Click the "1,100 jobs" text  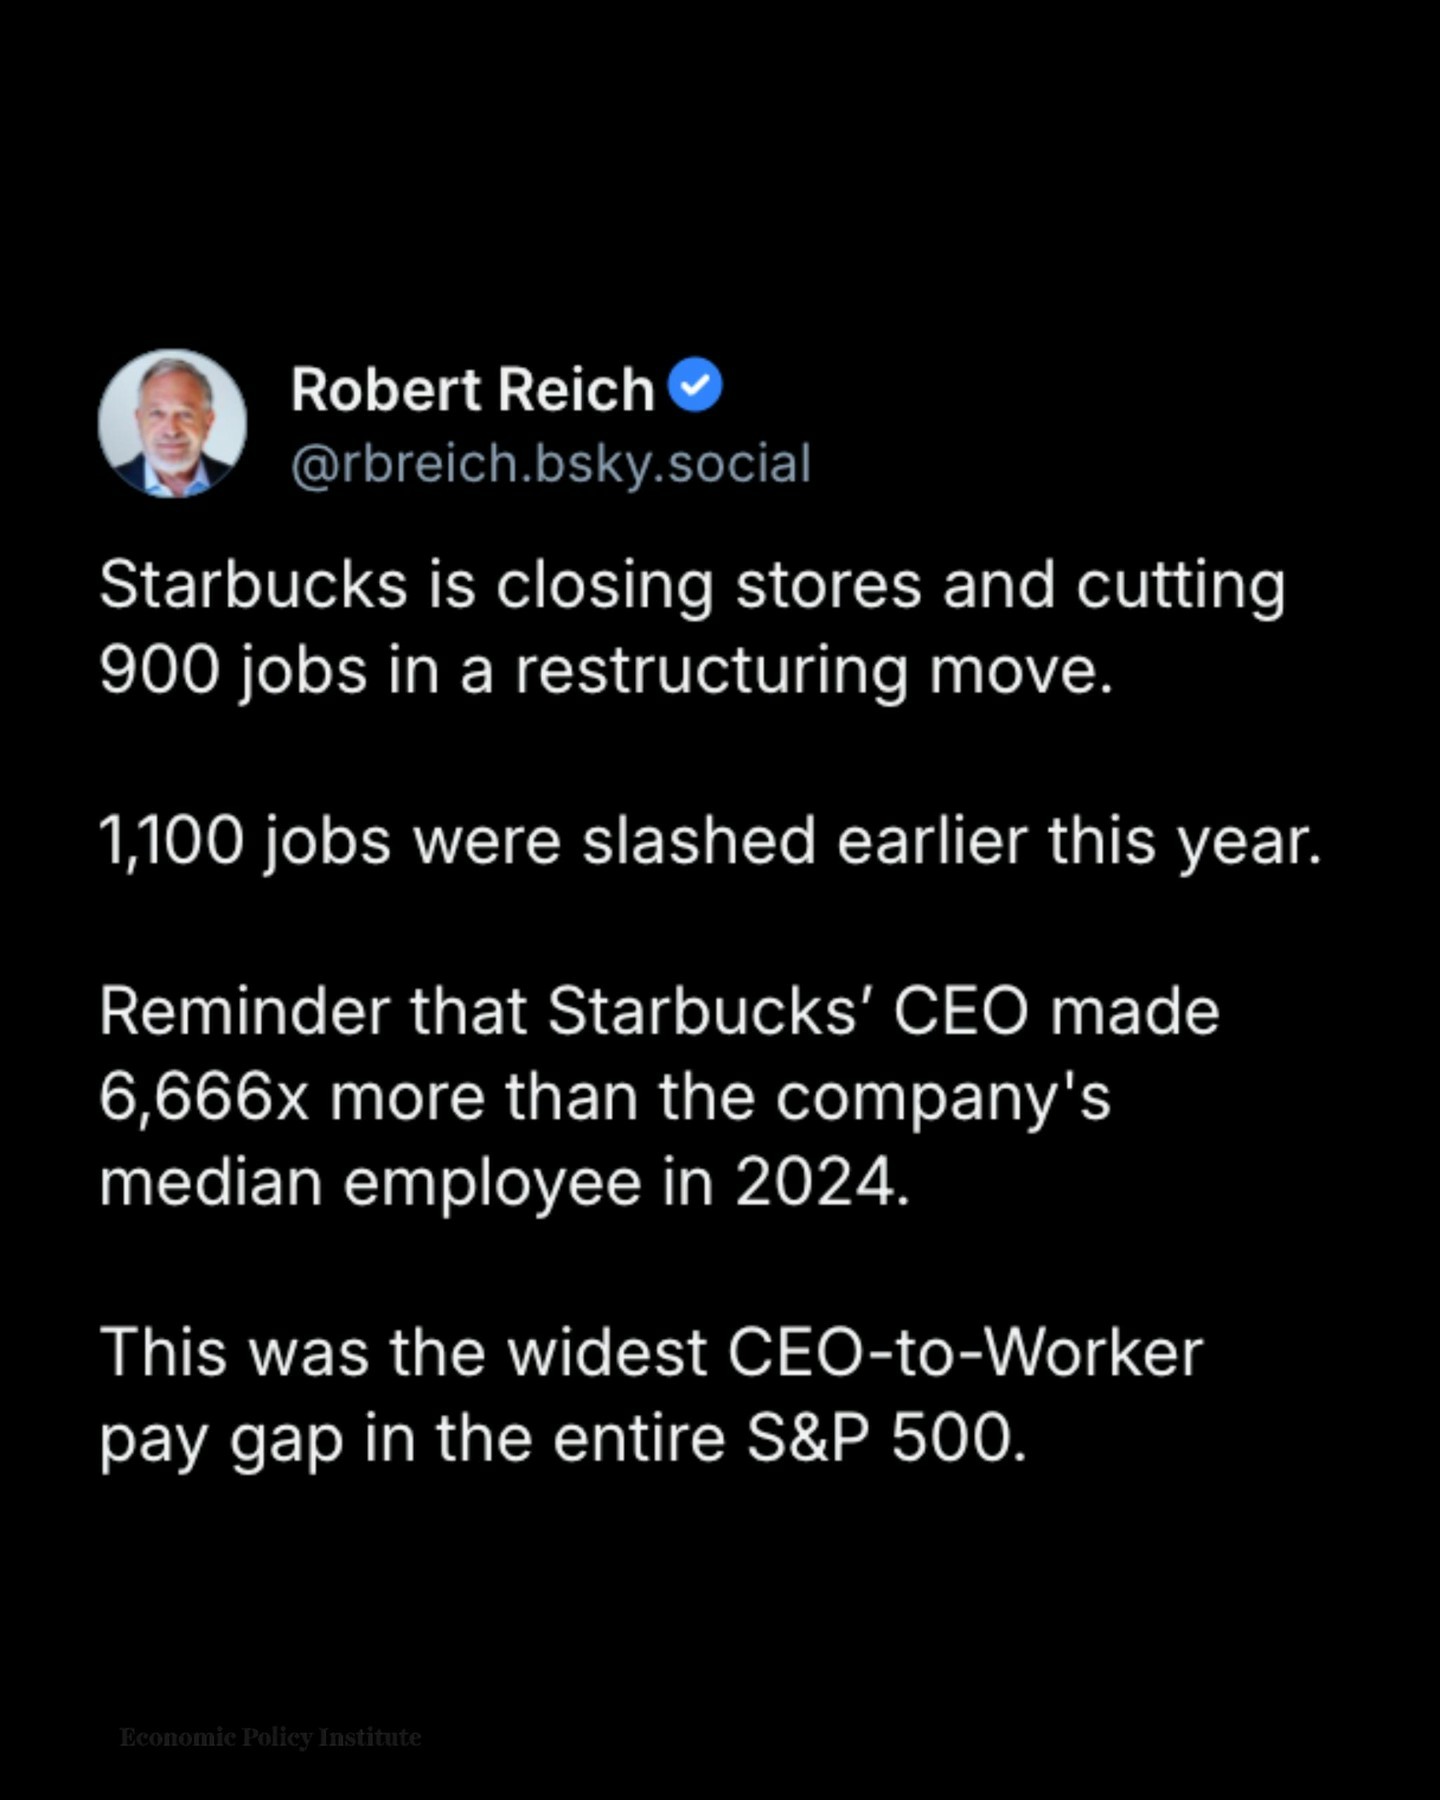[x=245, y=841]
